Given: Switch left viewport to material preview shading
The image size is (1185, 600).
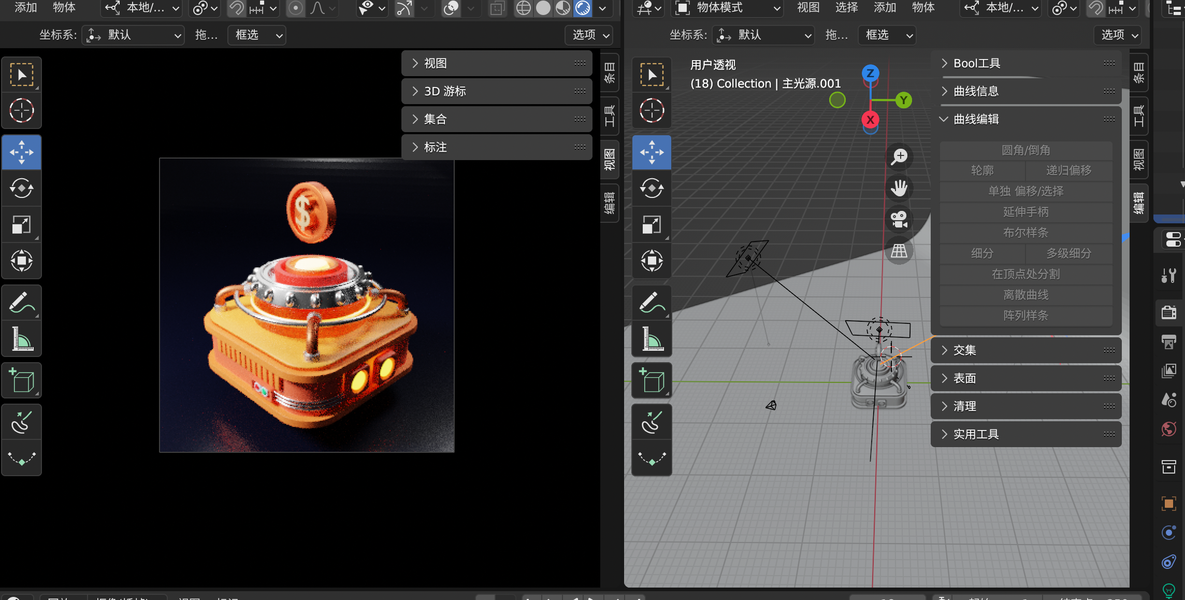Looking at the screenshot, I should 563,8.
